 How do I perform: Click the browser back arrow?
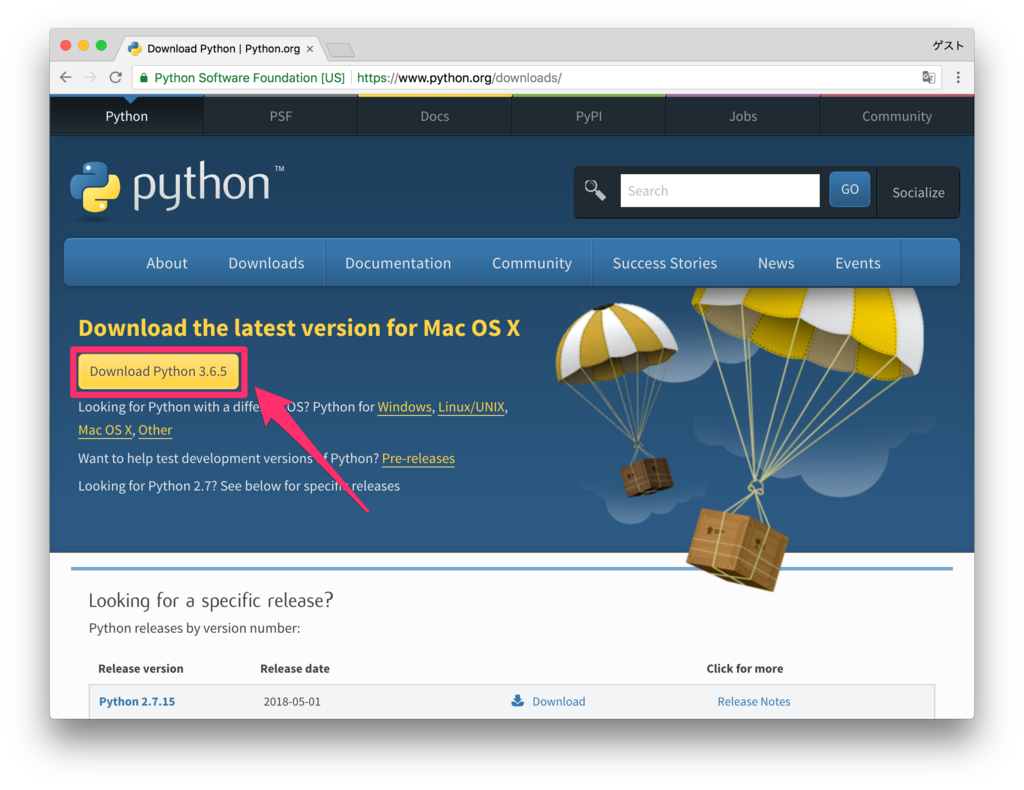[x=66, y=78]
